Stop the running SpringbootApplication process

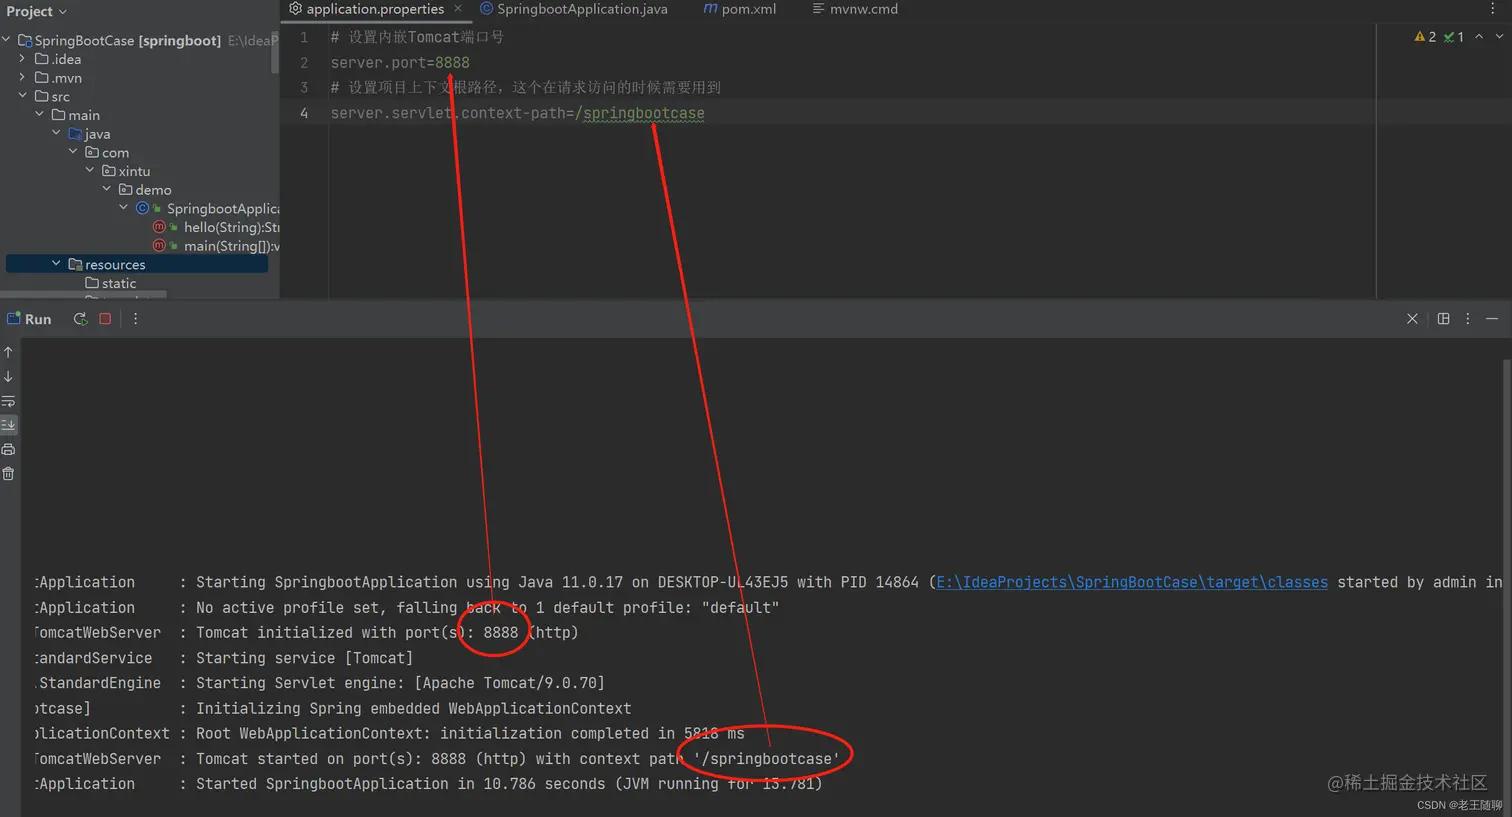point(105,319)
